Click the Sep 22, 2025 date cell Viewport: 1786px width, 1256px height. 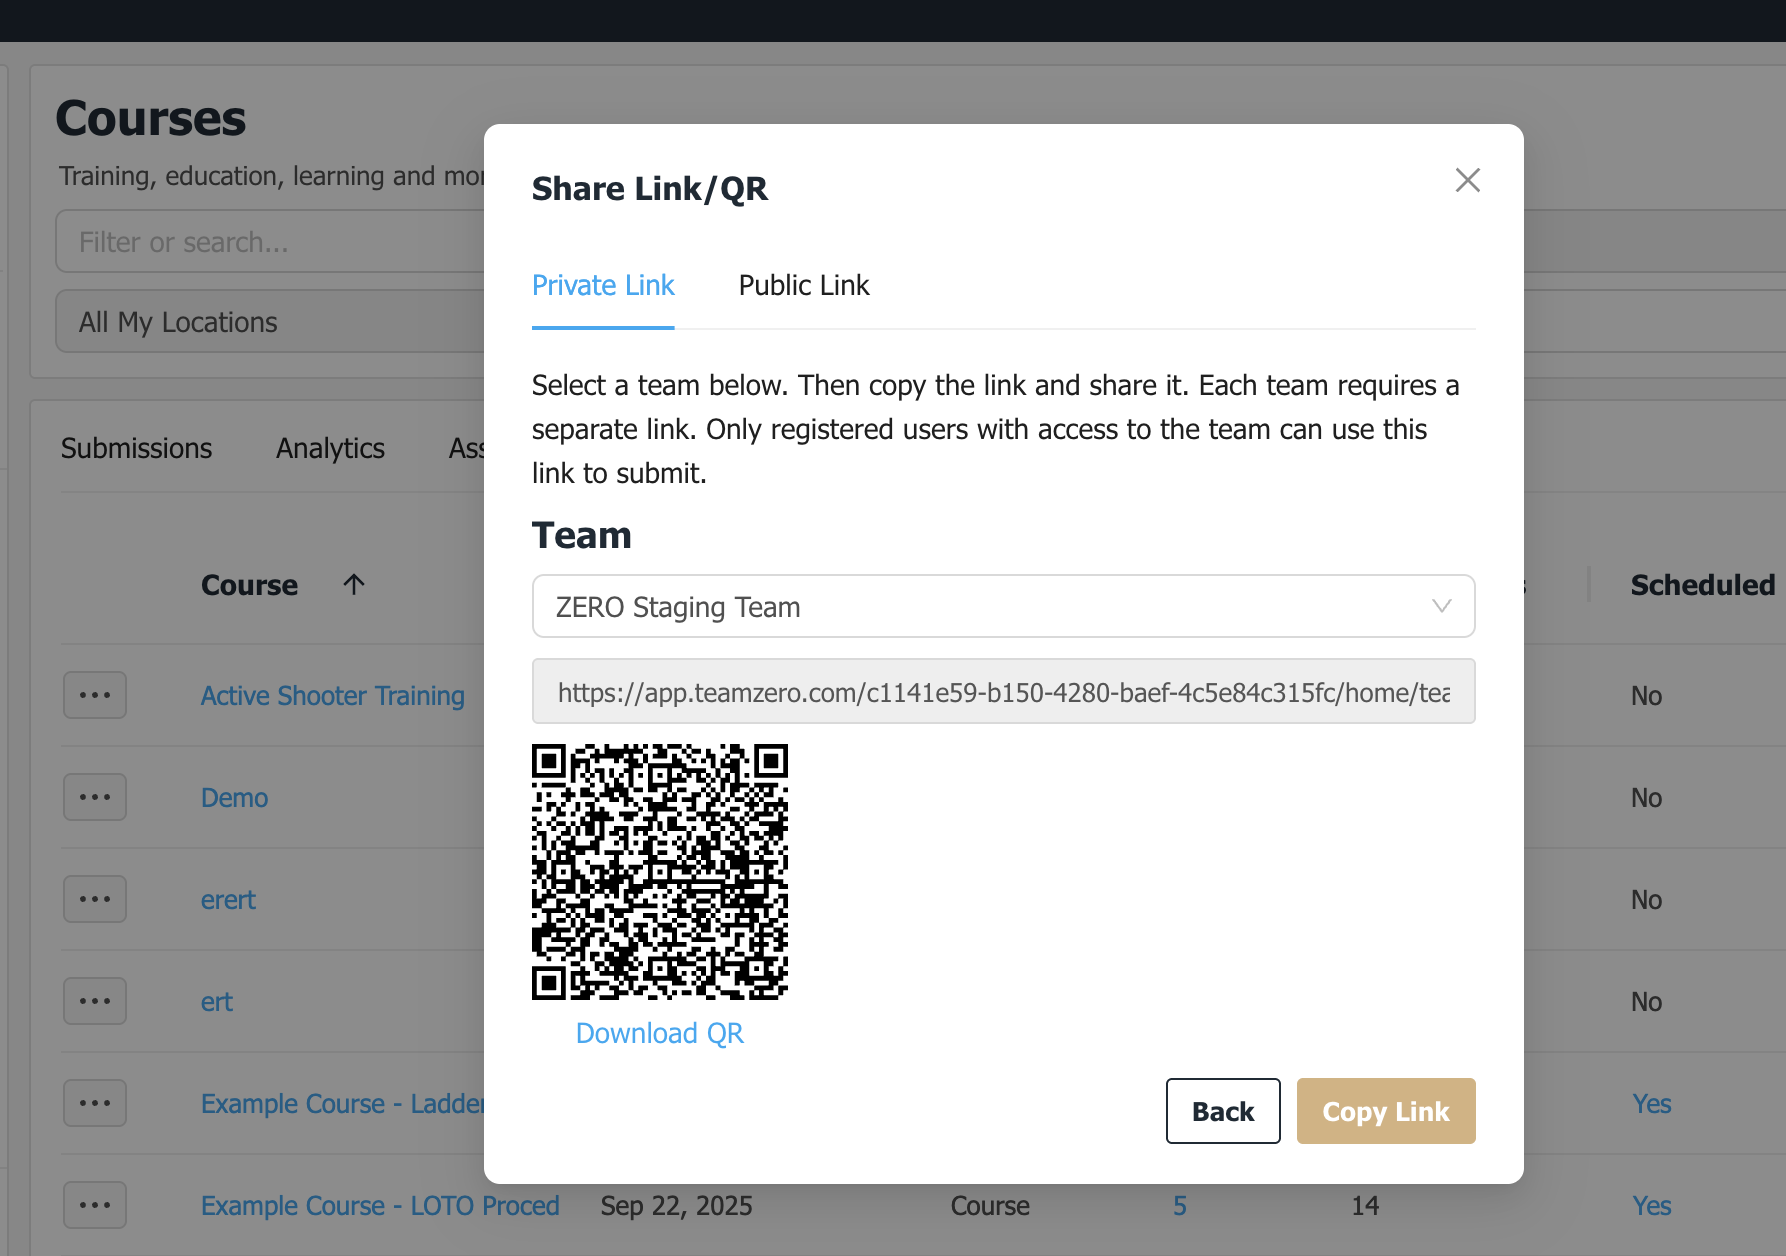[x=676, y=1206]
